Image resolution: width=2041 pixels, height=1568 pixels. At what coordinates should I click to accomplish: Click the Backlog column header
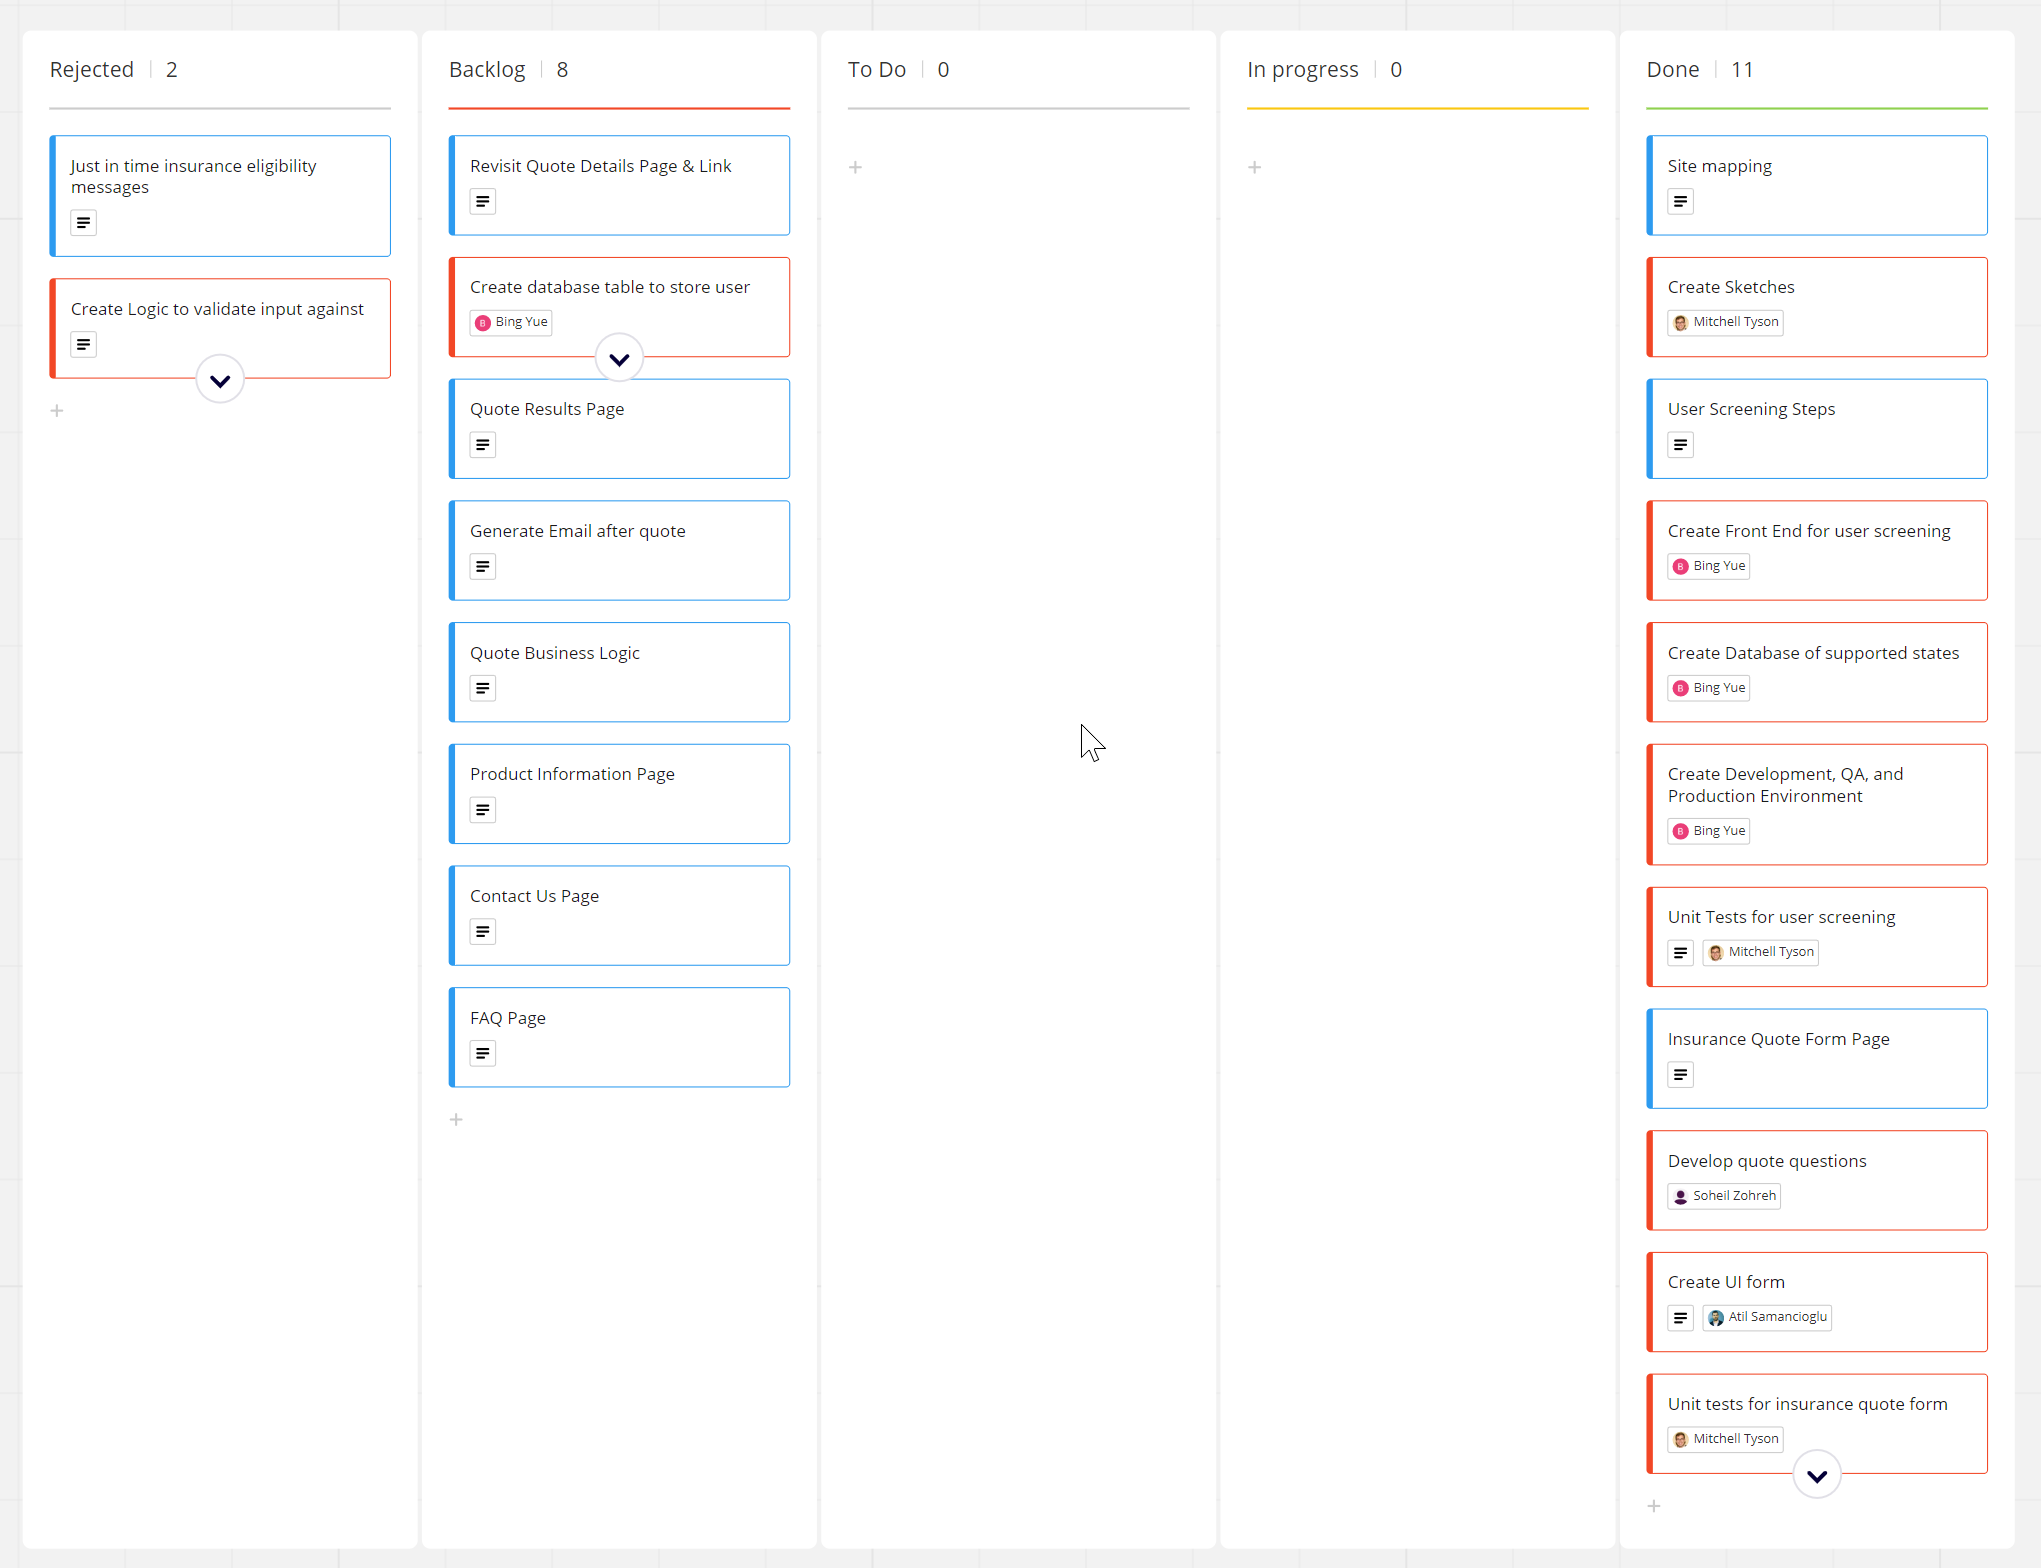point(487,70)
